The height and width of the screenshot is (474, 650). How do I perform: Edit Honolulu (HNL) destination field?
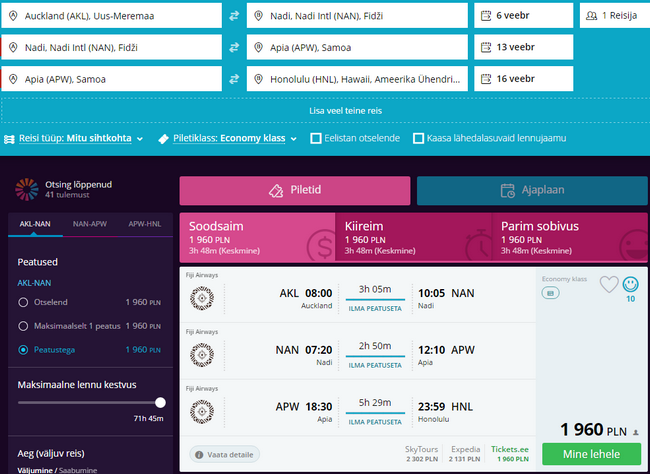tap(357, 79)
